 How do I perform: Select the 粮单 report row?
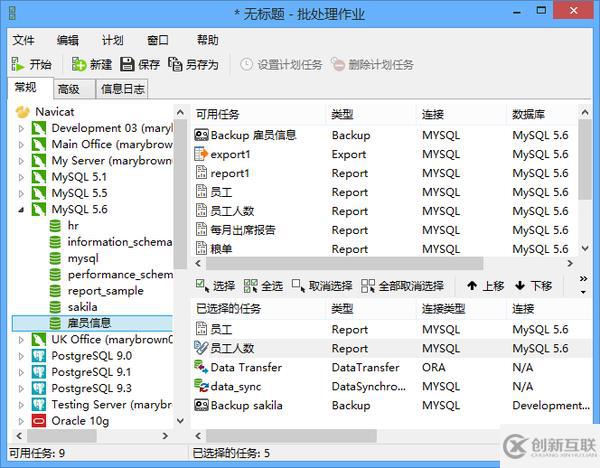[384, 249]
